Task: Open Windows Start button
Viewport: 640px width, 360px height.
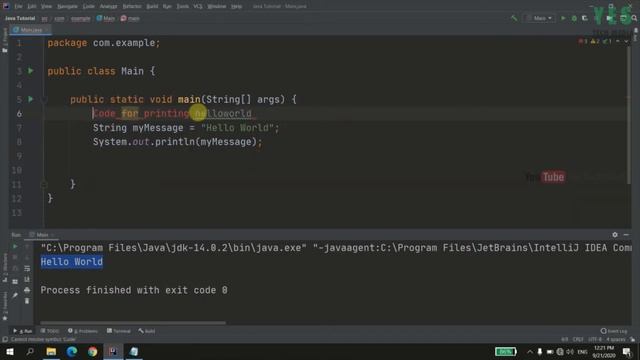Action: (10, 351)
